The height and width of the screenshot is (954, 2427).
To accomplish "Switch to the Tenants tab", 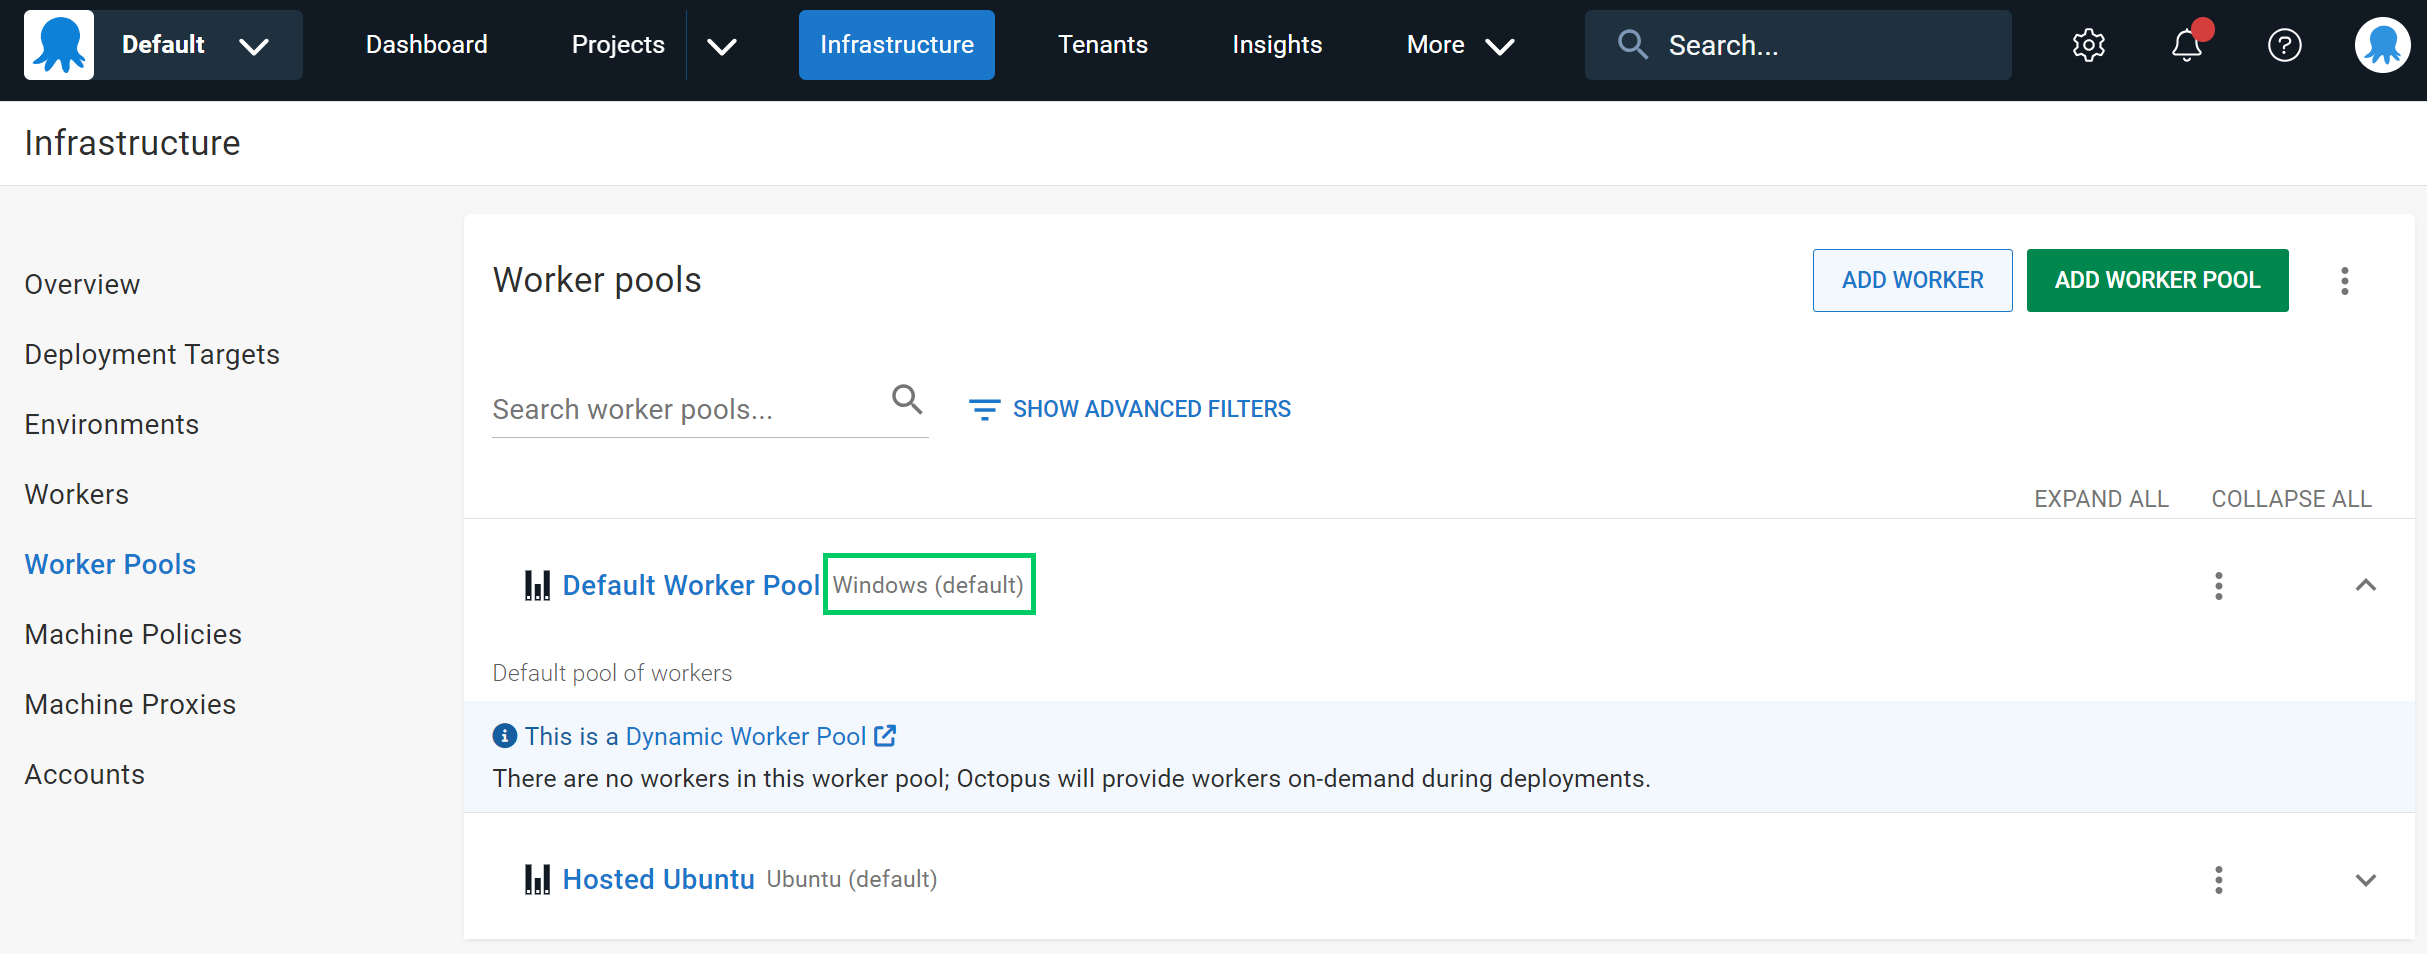I will click(1103, 44).
